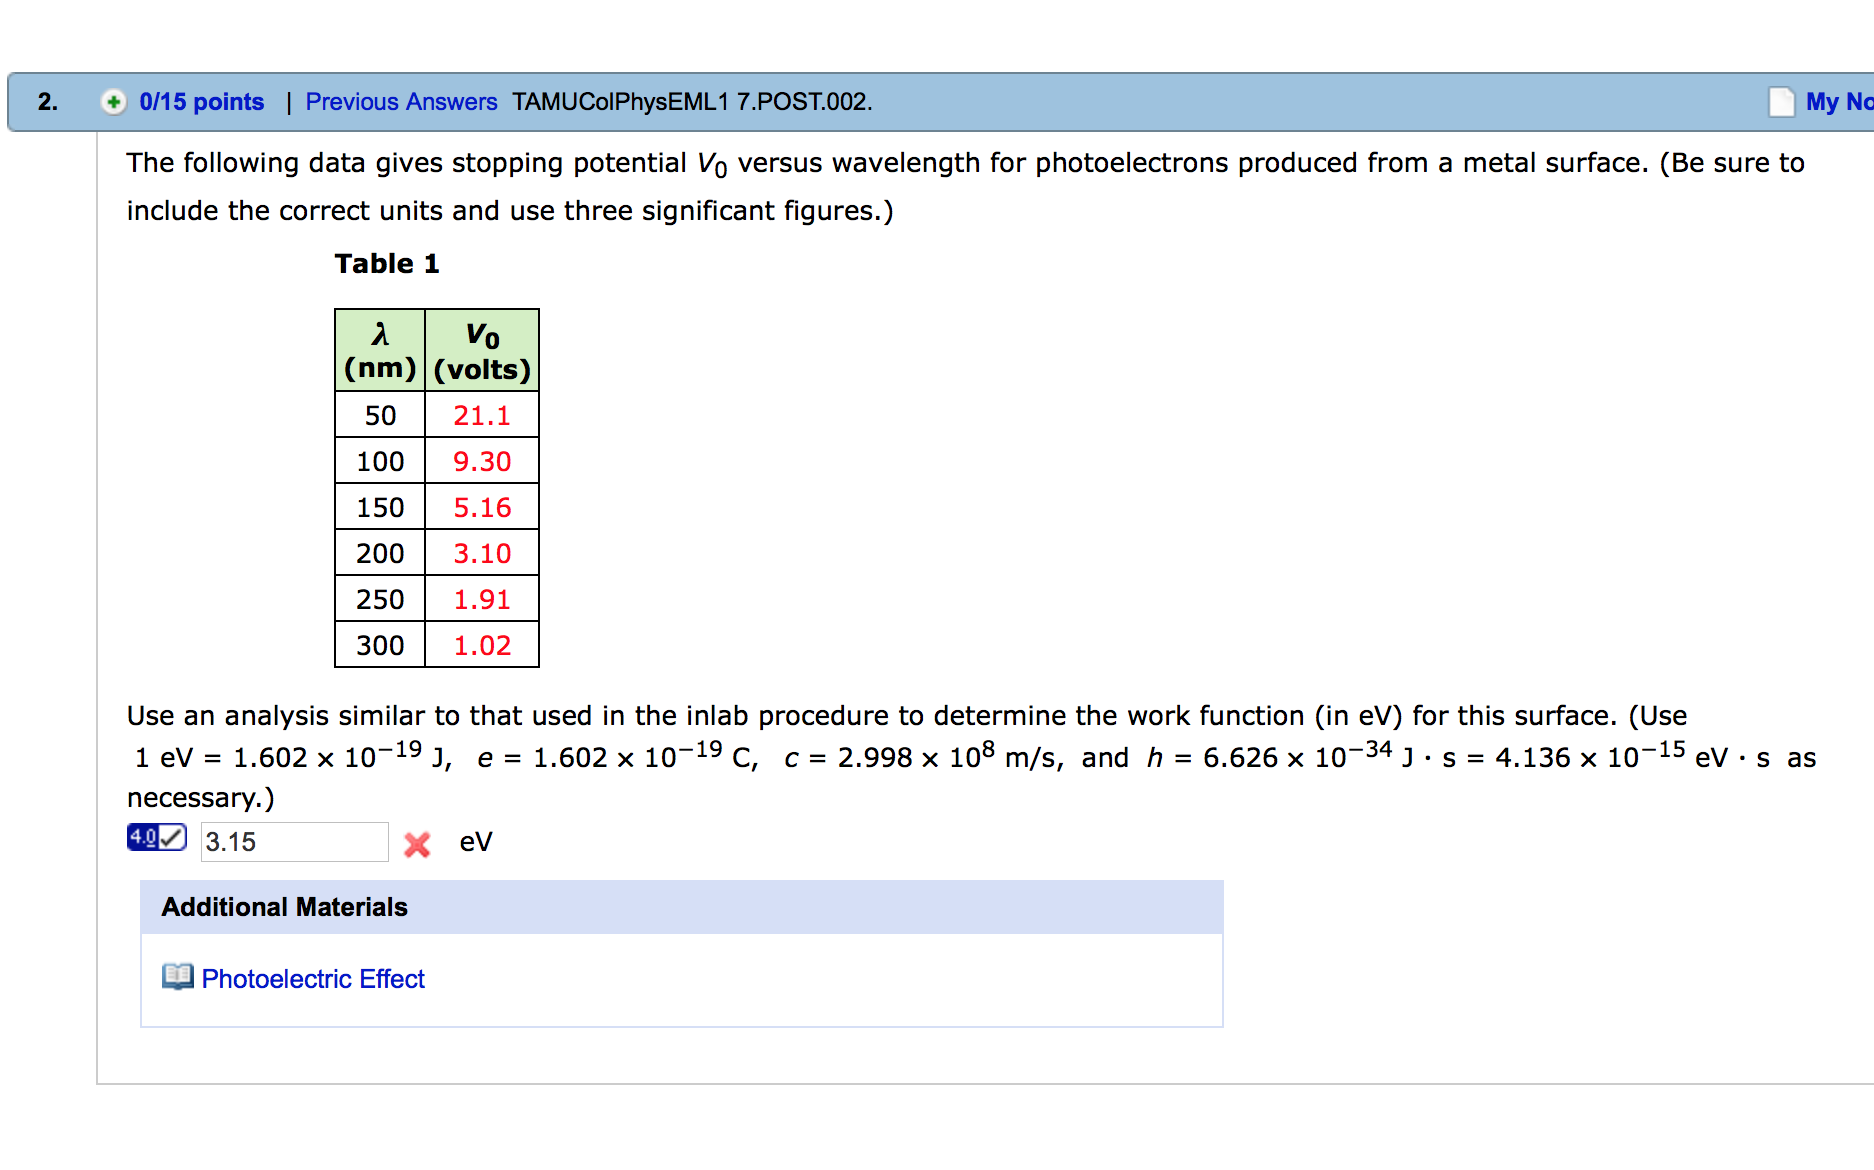Expand question details with the plus control
Image resolution: width=1874 pixels, height=1170 pixels.
(x=113, y=101)
